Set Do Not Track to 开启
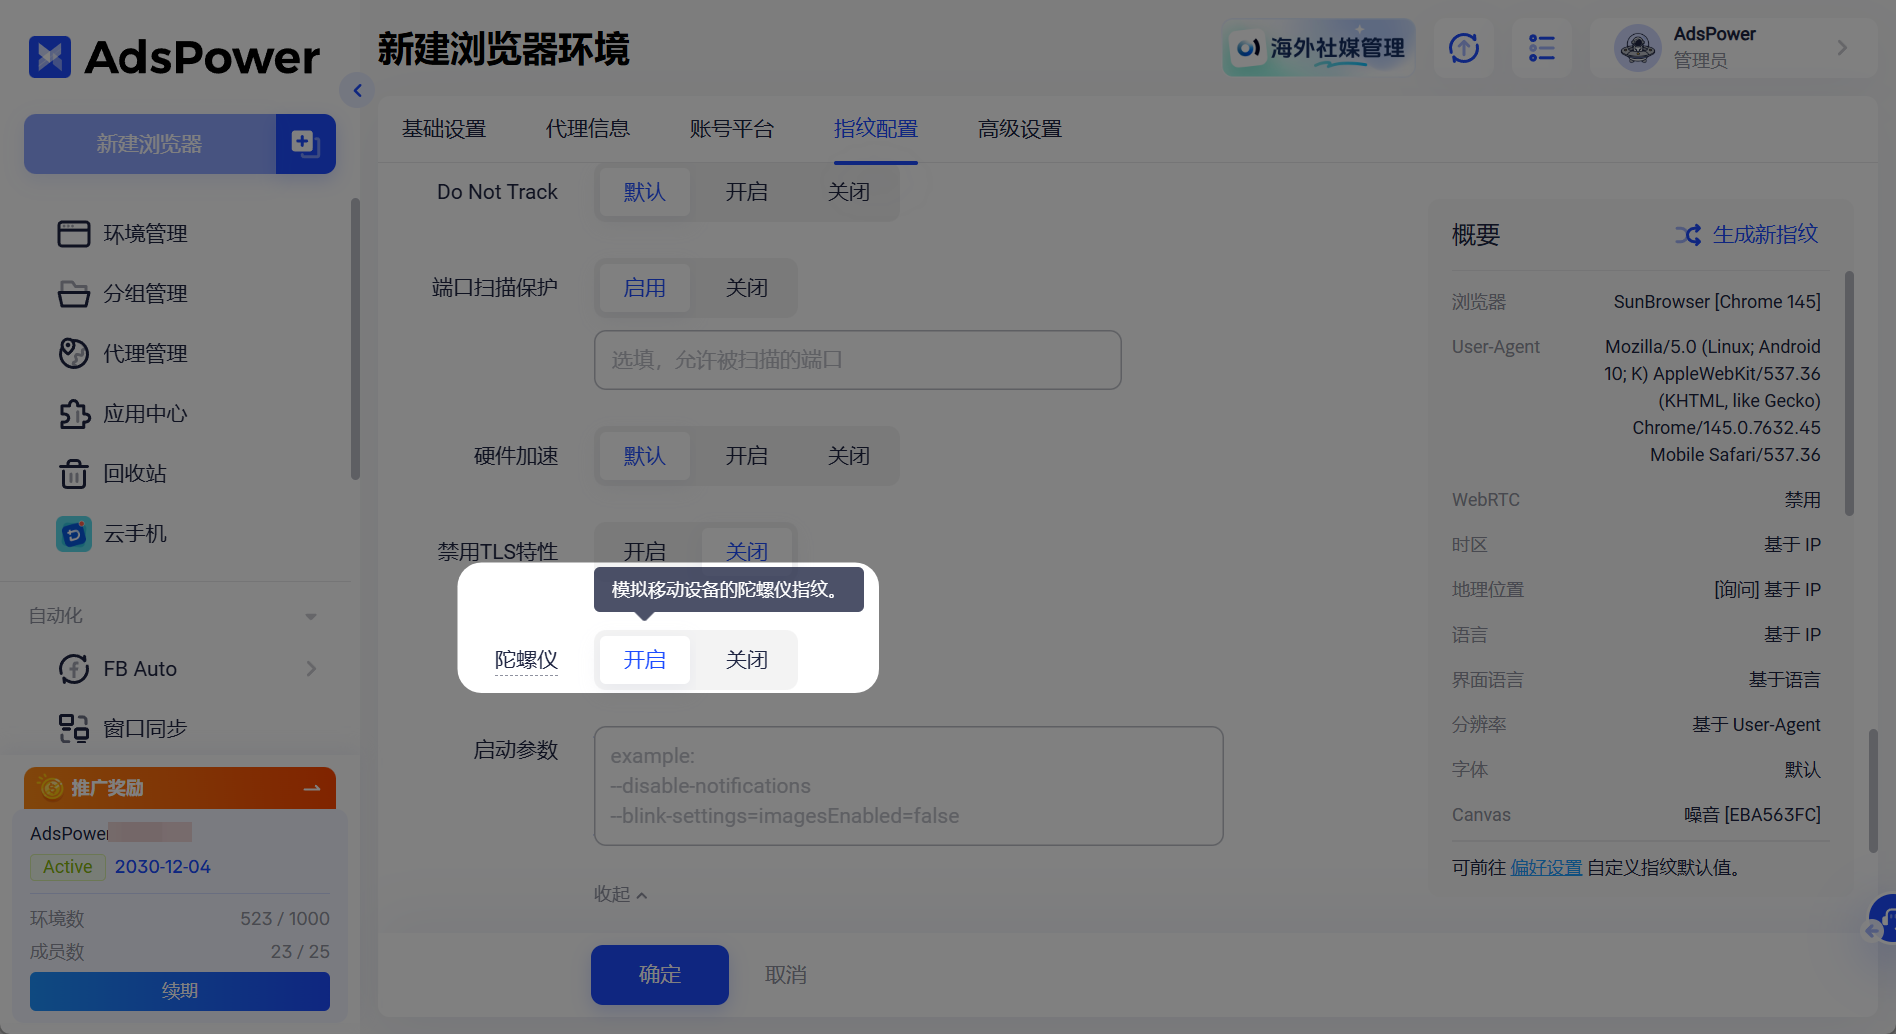 tap(747, 192)
